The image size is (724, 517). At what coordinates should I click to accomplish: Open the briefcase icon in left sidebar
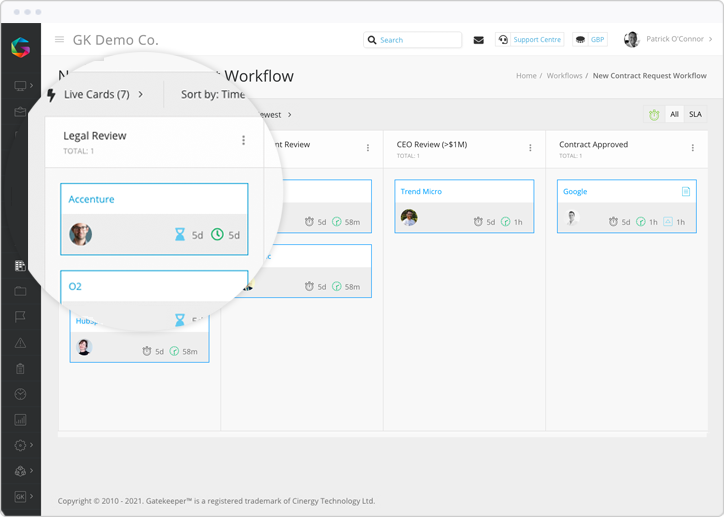[20, 111]
